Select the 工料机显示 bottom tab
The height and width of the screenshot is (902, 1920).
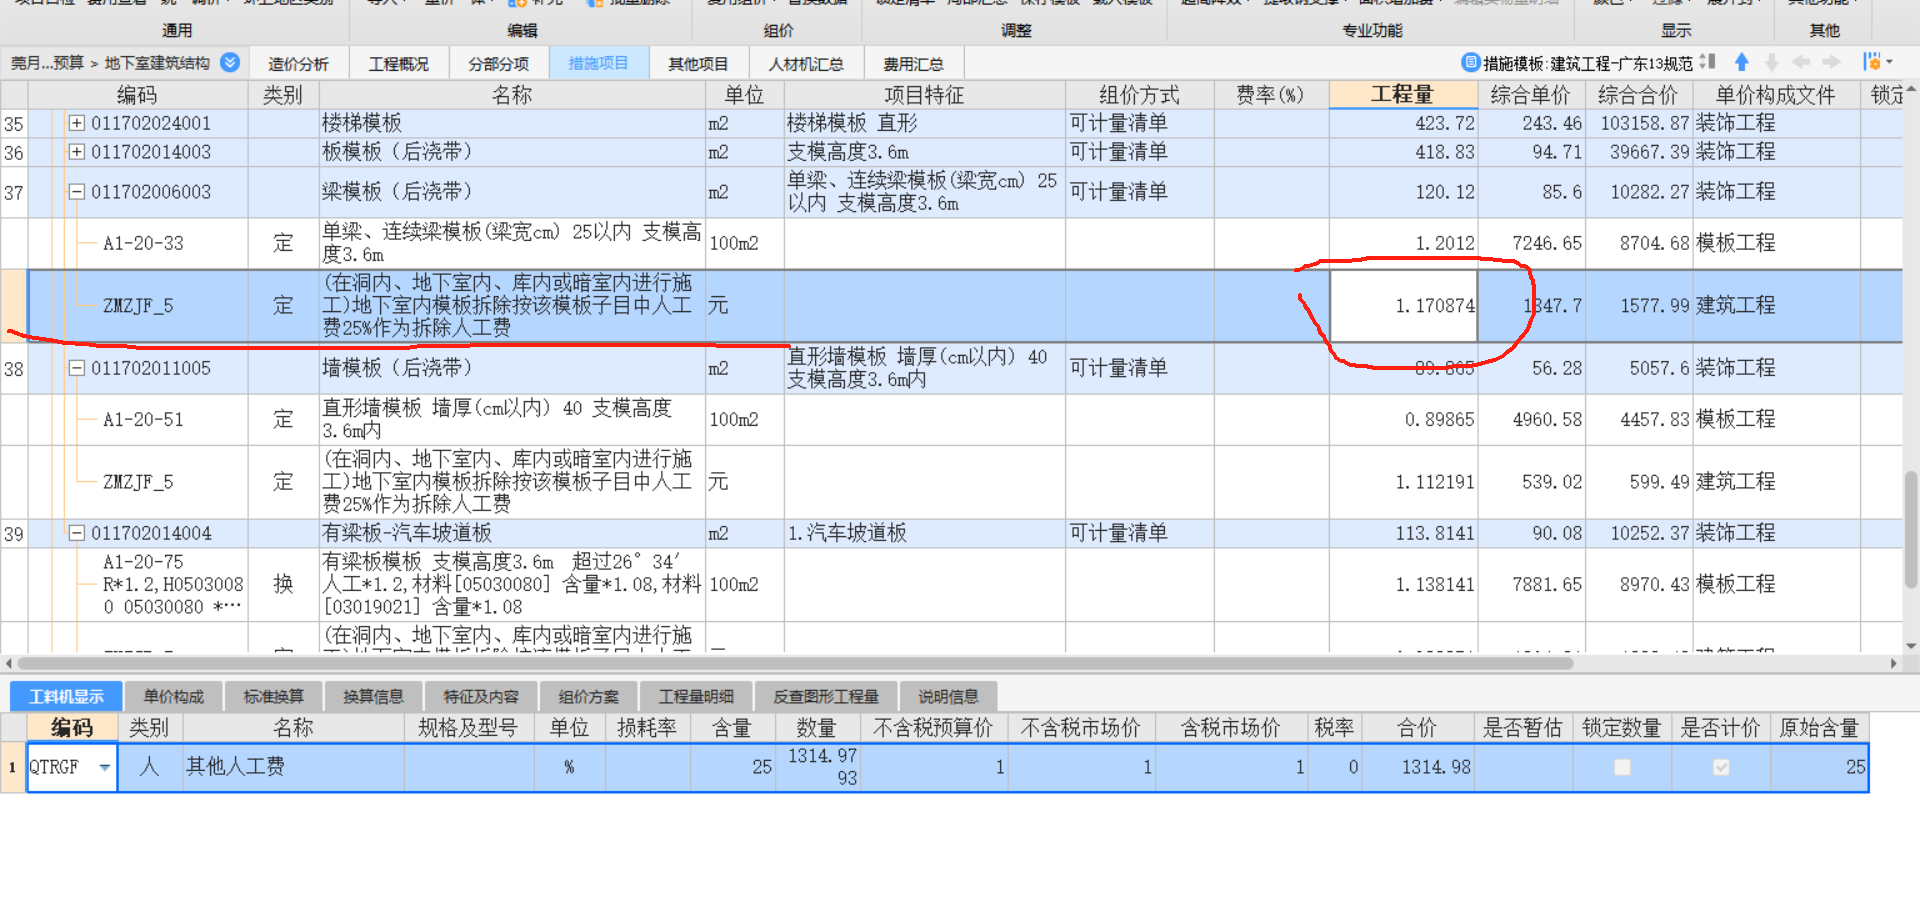tap(66, 696)
